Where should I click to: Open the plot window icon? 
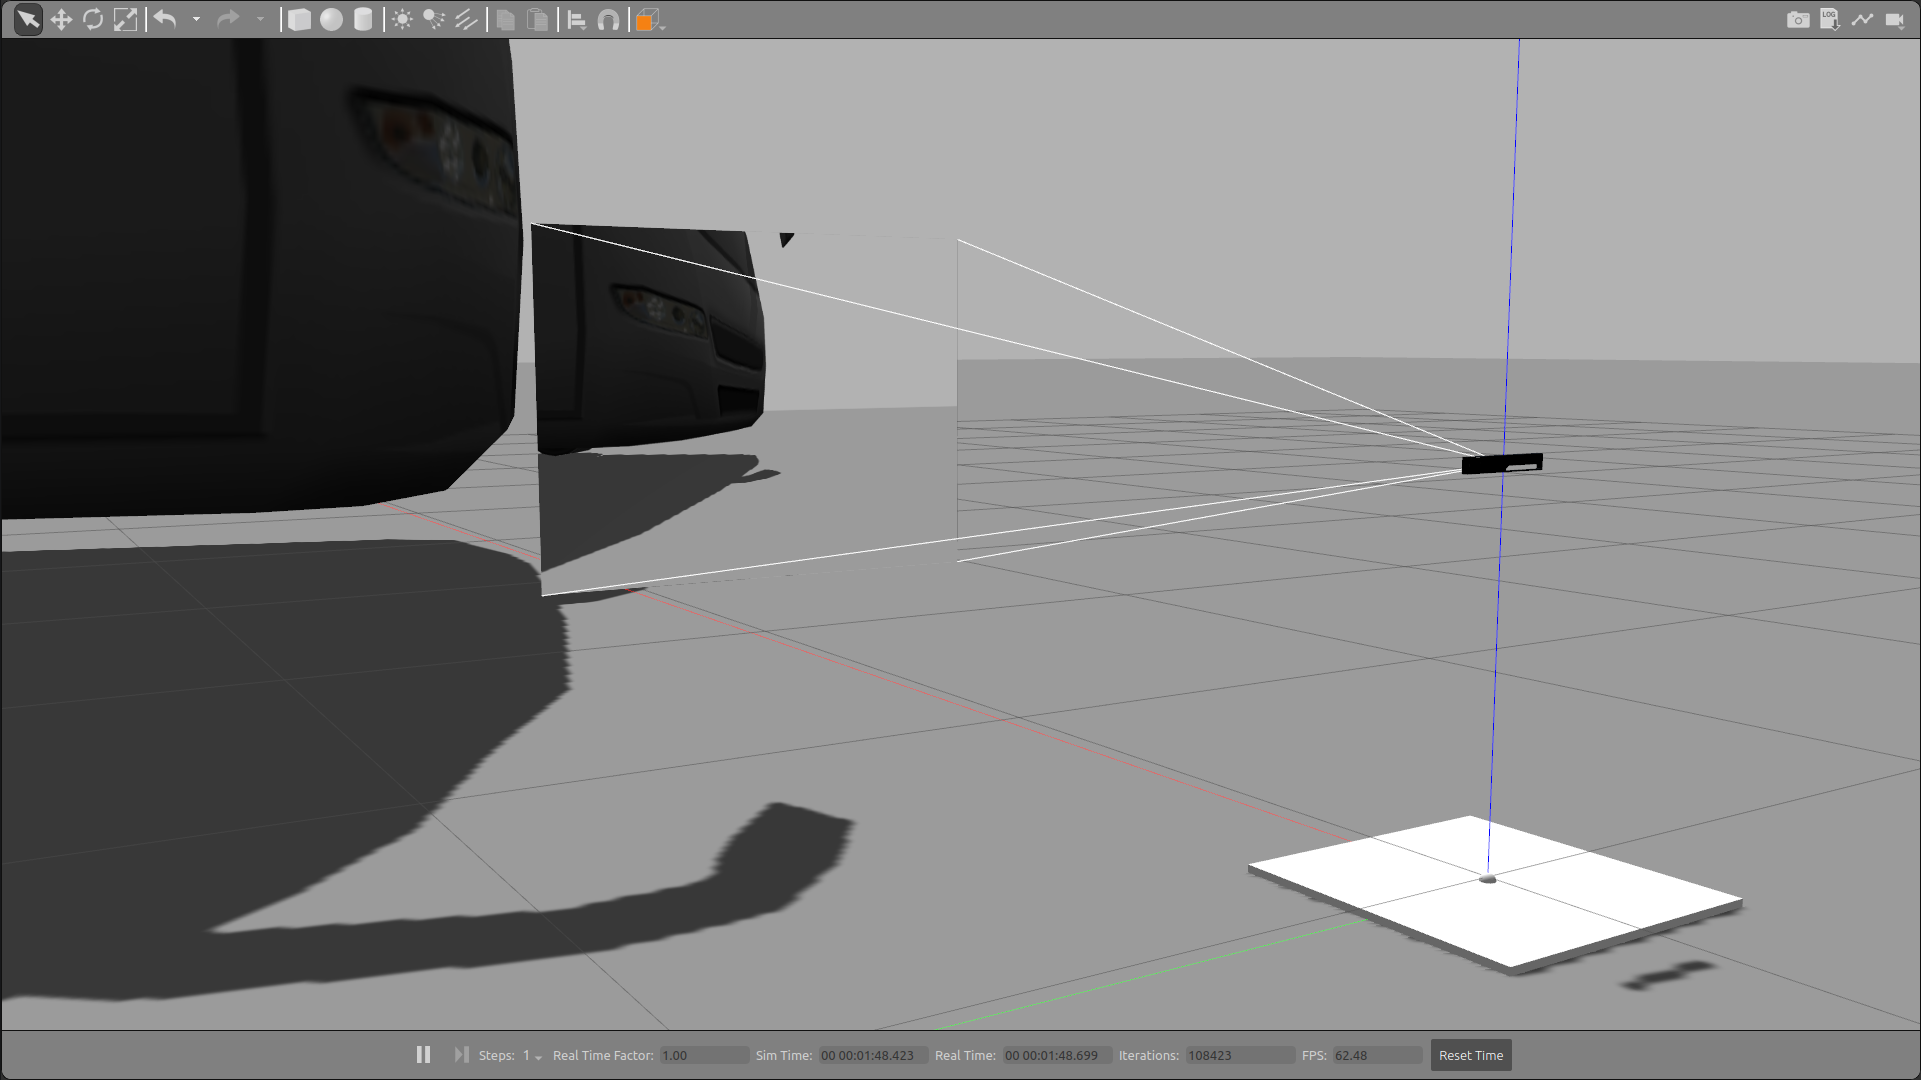[x=1862, y=20]
